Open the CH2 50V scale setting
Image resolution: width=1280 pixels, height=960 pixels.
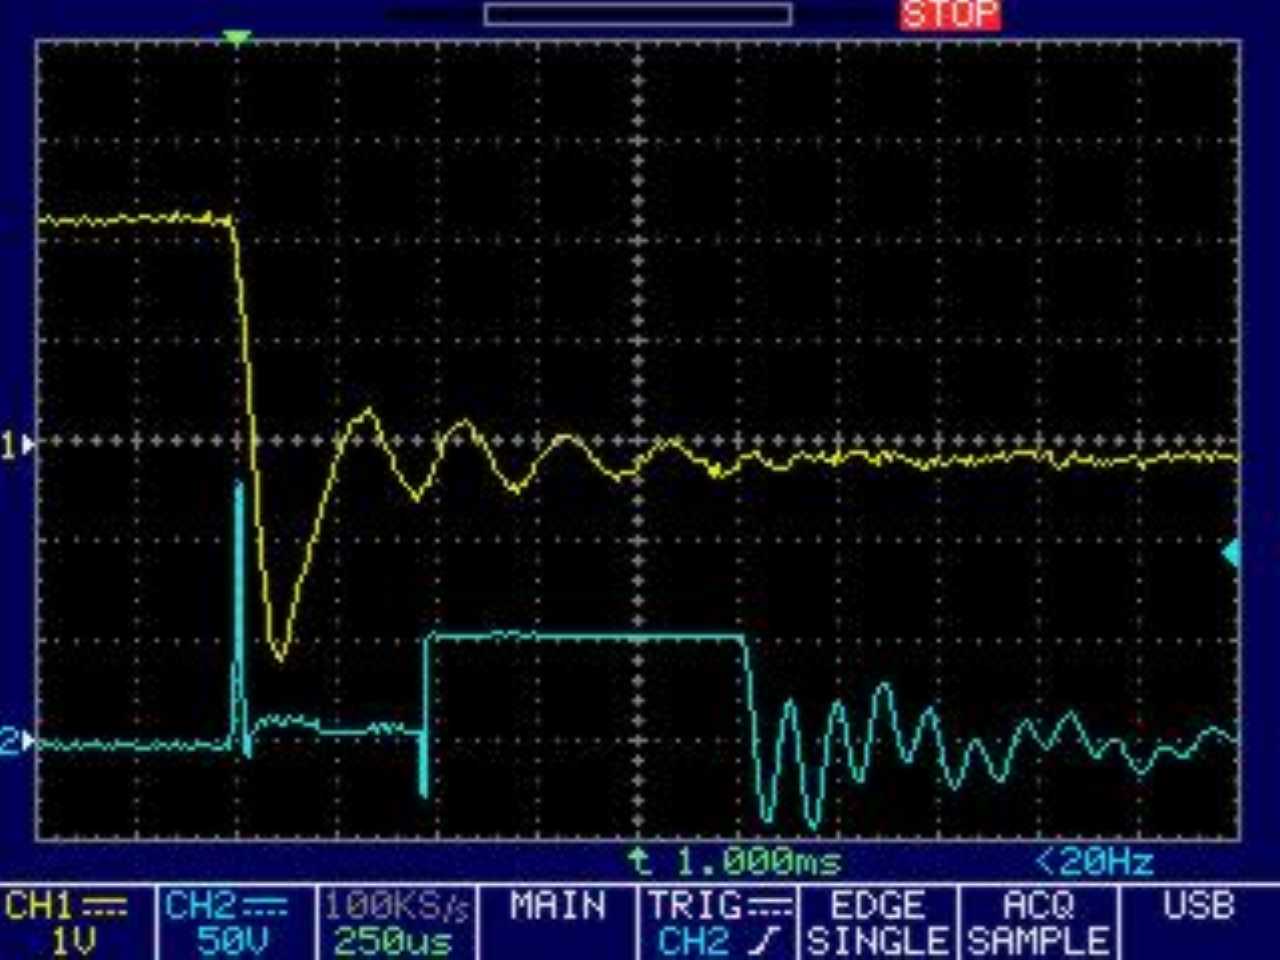point(232,941)
